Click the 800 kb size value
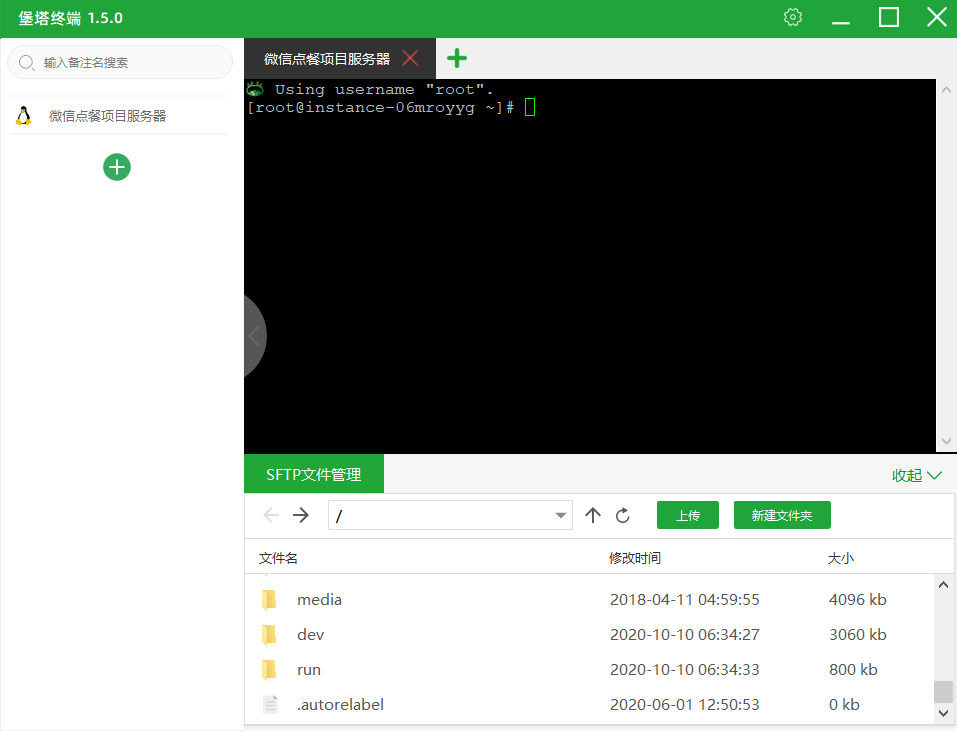The height and width of the screenshot is (731, 957). tap(853, 669)
